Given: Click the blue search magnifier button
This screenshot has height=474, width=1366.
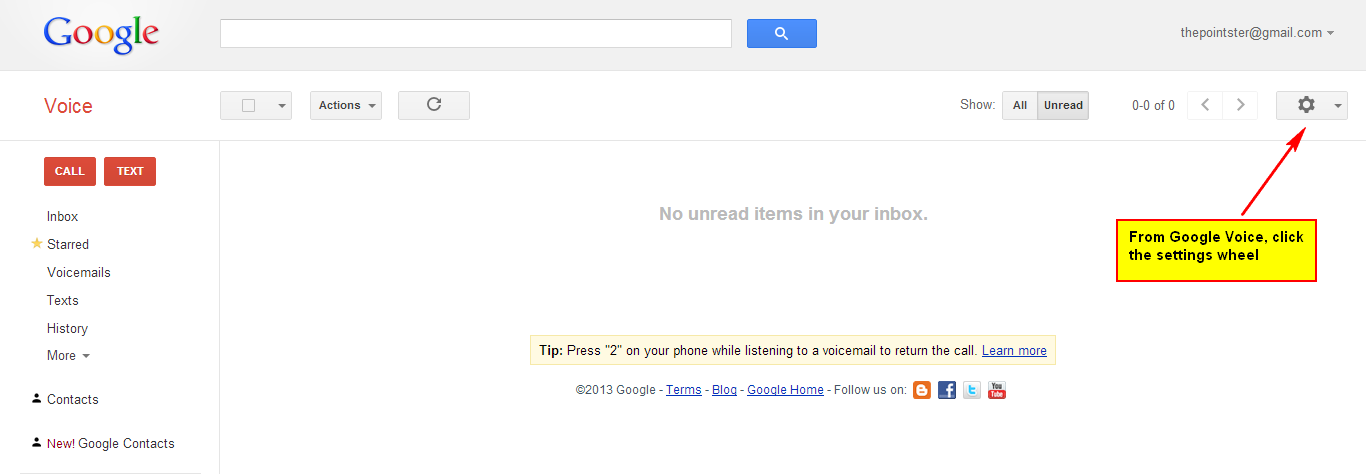Looking at the screenshot, I should (x=782, y=33).
